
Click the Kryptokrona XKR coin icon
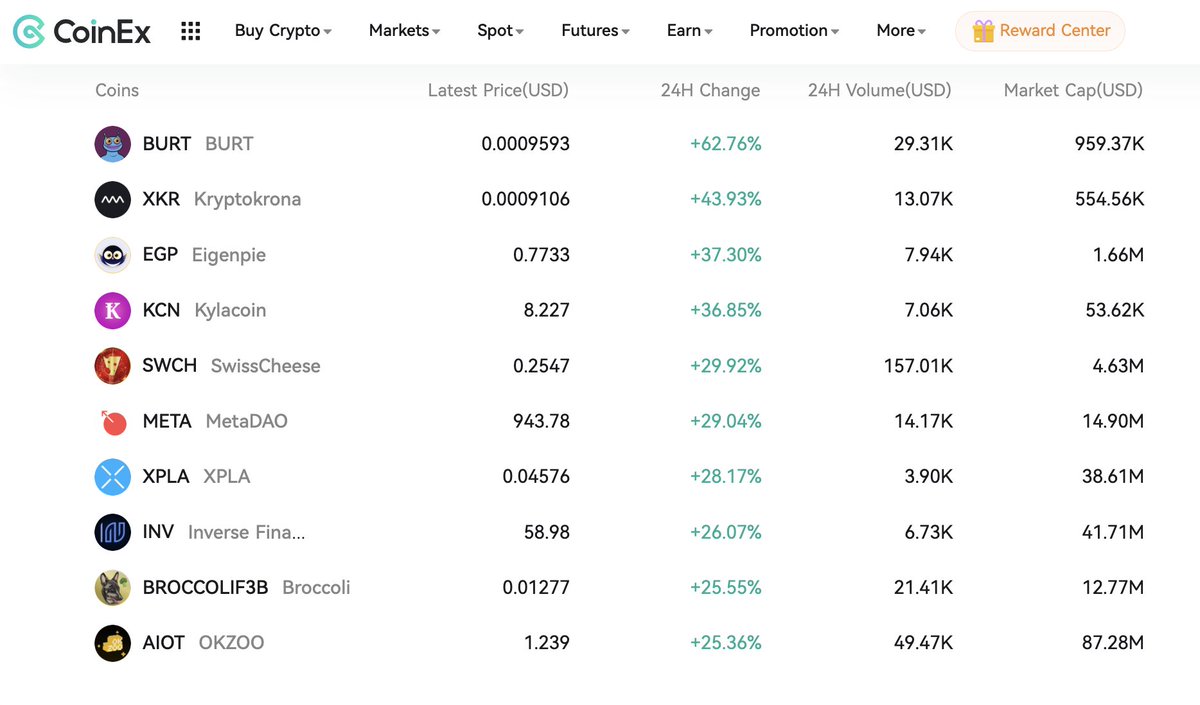tap(113, 199)
